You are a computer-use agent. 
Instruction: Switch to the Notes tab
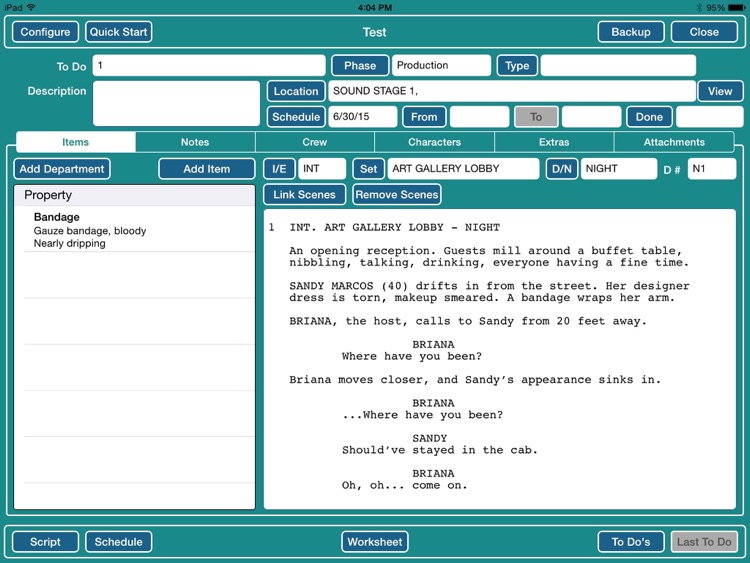tap(195, 142)
